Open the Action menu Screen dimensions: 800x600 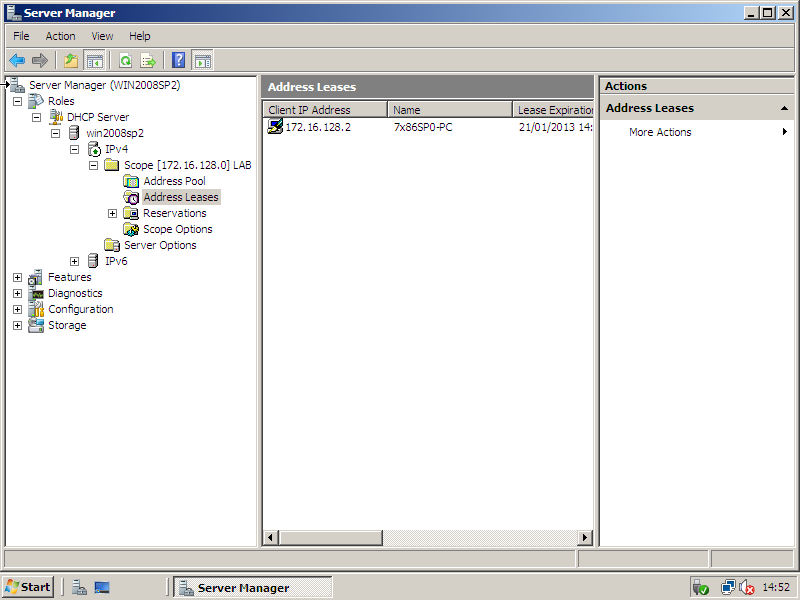(60, 36)
